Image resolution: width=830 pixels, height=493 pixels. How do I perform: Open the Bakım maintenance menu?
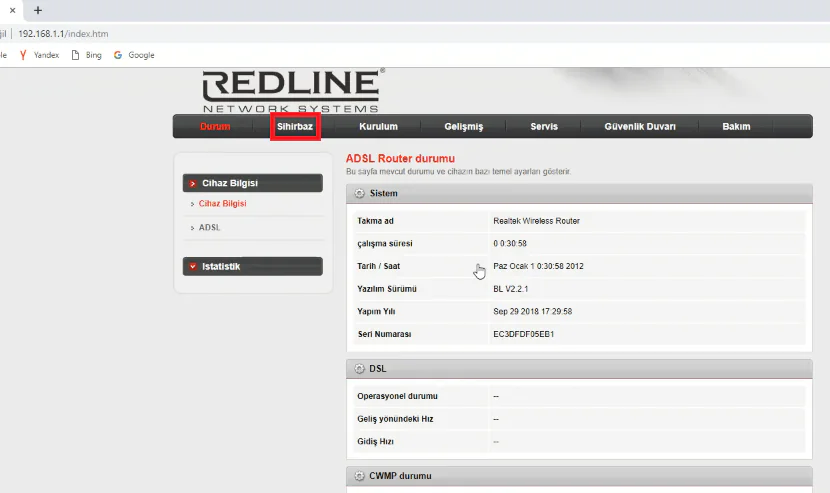(x=736, y=127)
